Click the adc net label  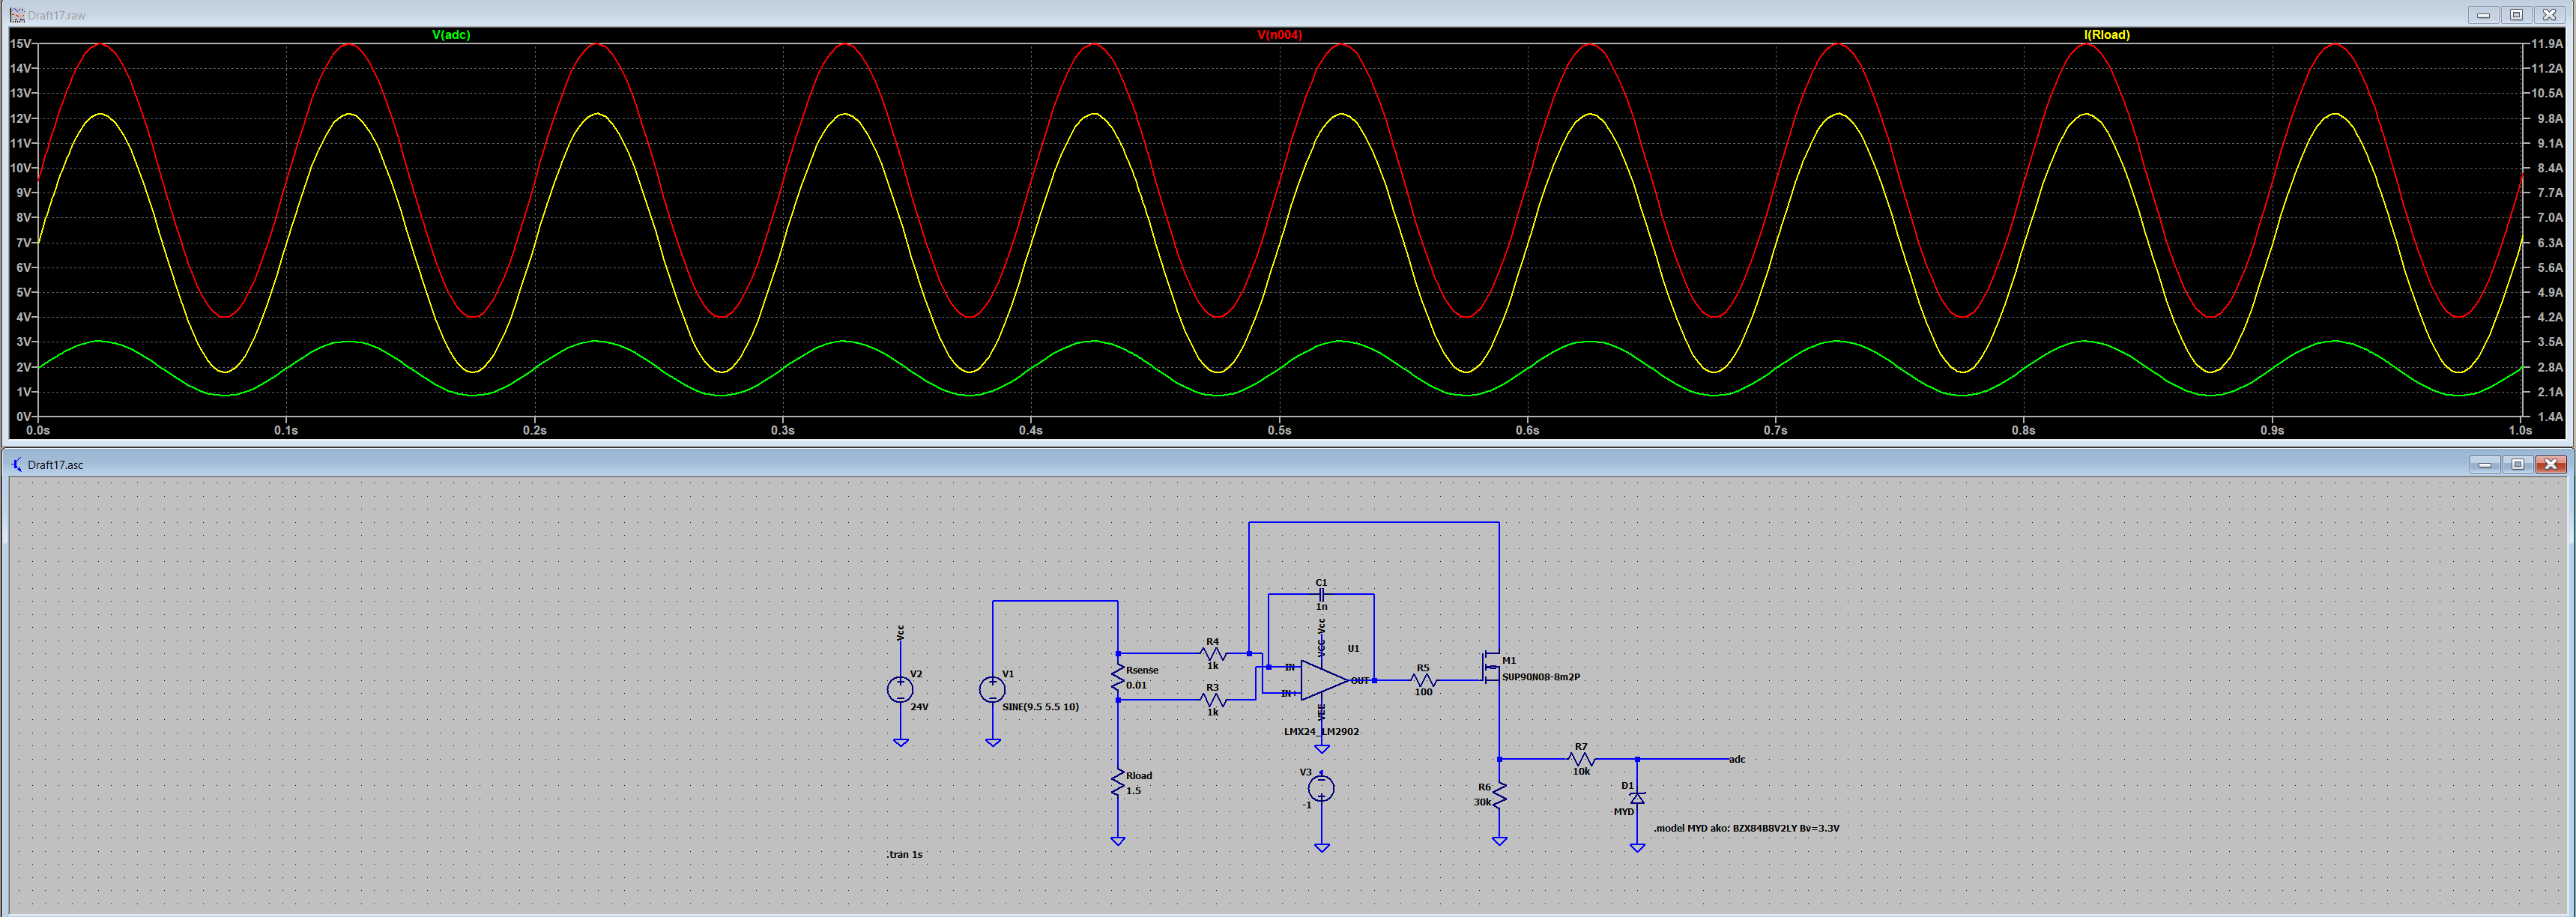(1737, 759)
